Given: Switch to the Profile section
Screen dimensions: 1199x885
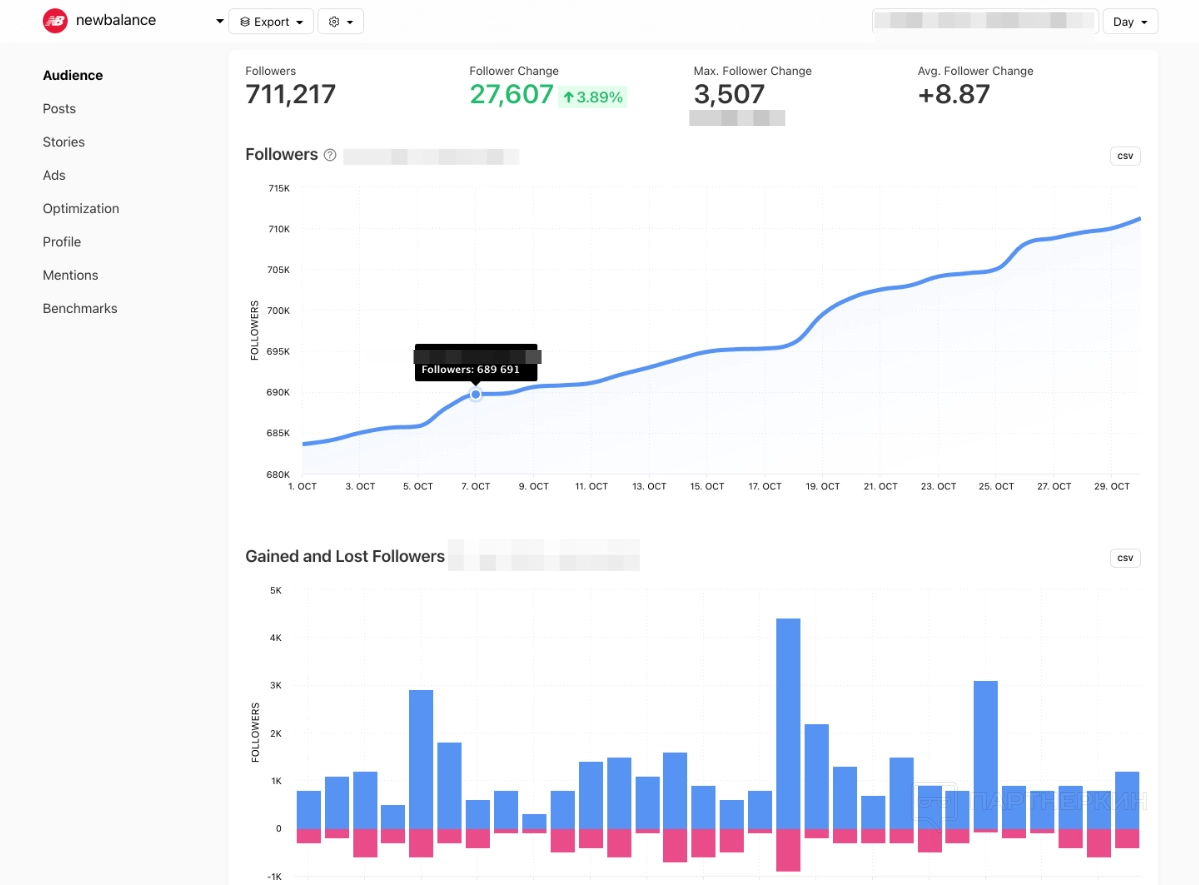Looking at the screenshot, I should (62, 242).
